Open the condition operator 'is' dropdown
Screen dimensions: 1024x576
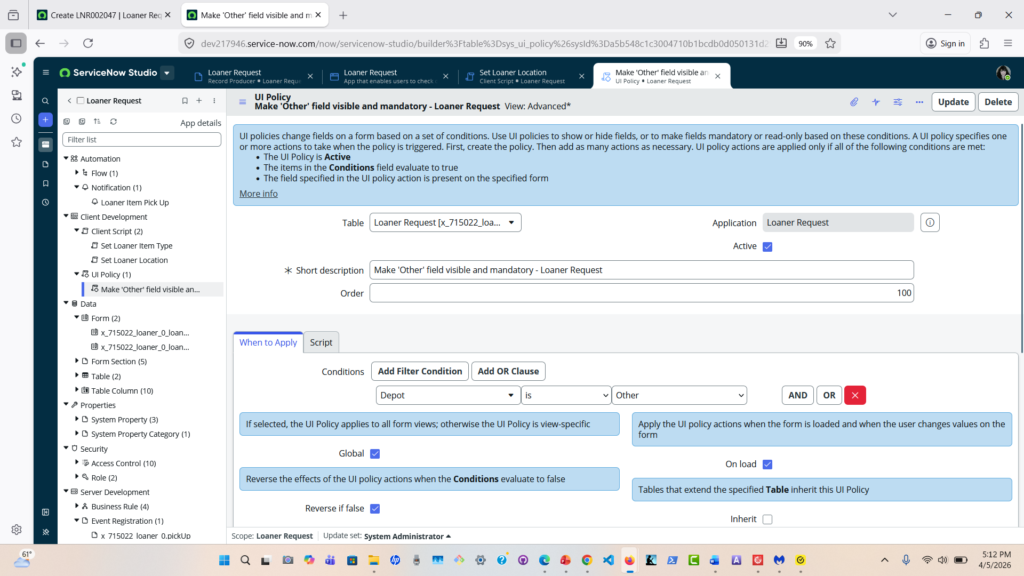pos(566,395)
